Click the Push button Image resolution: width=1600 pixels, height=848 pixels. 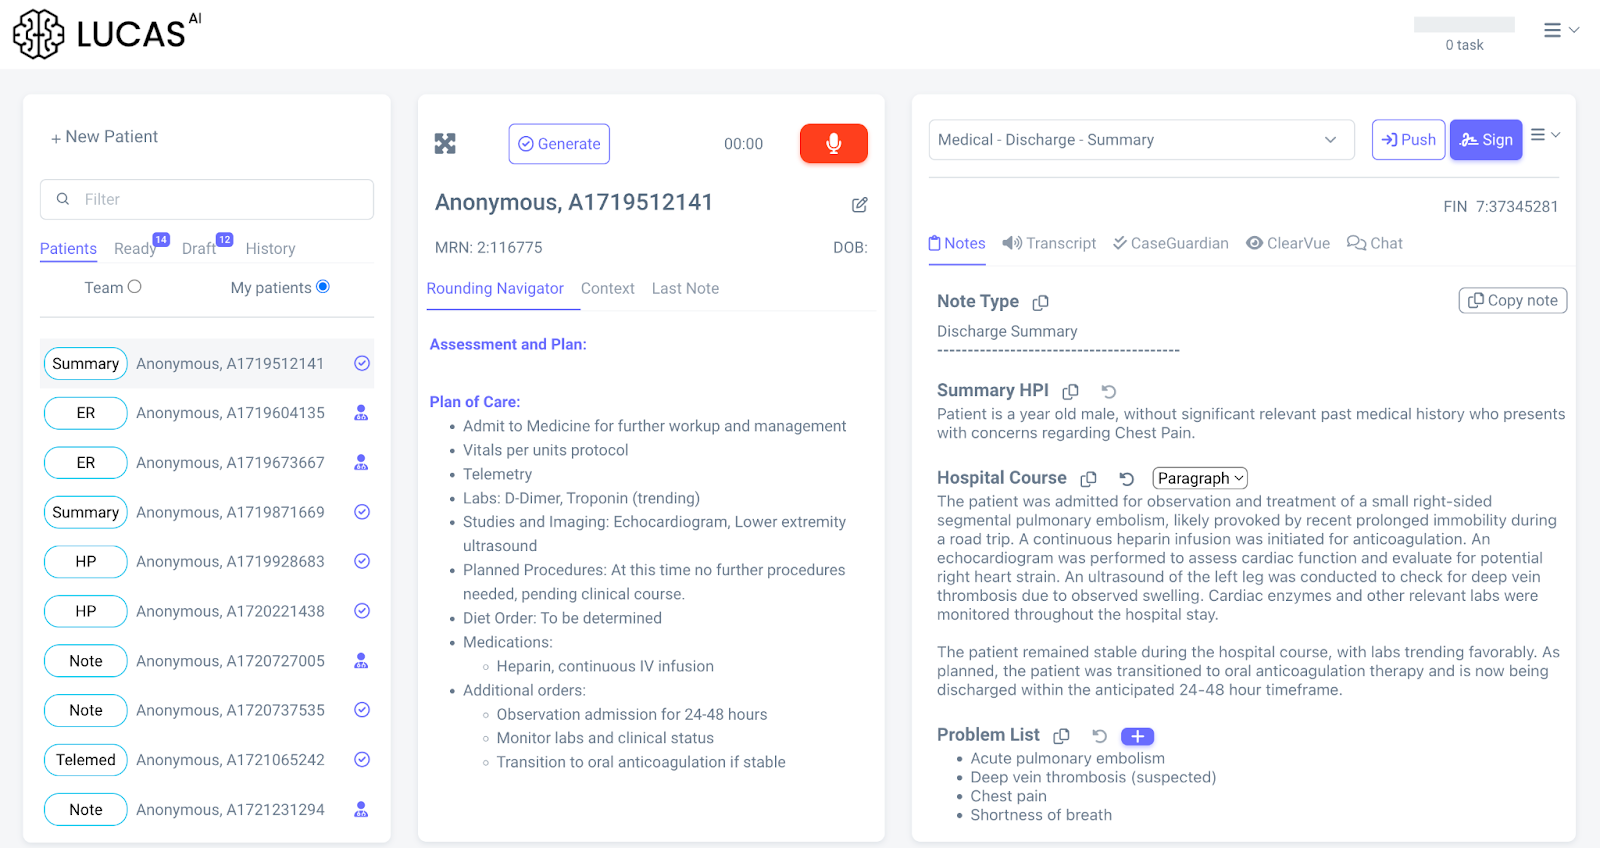click(x=1408, y=140)
